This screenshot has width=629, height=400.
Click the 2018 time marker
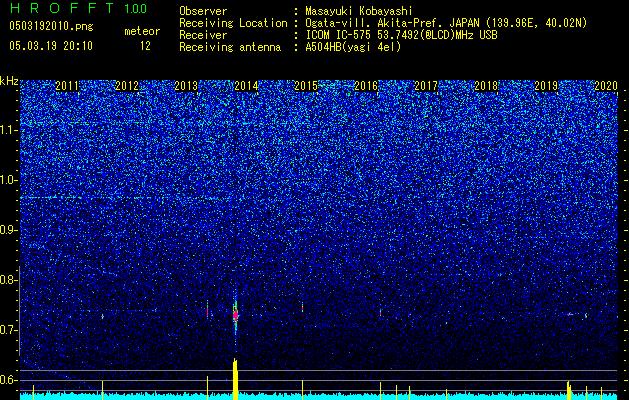point(486,86)
